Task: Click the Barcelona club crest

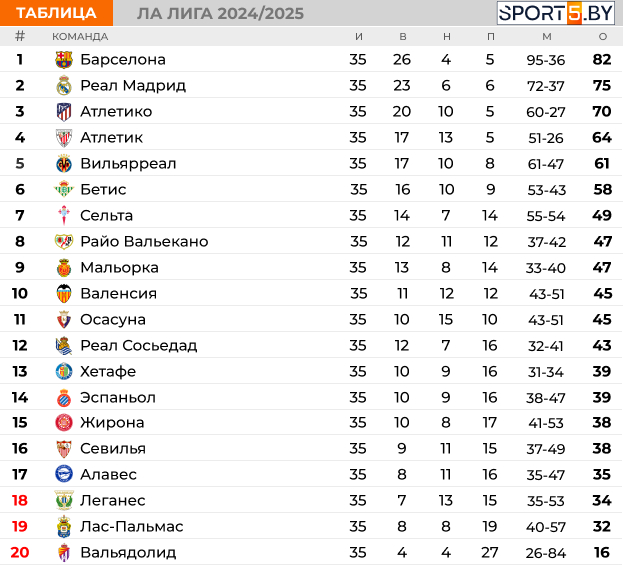Action: point(64,60)
